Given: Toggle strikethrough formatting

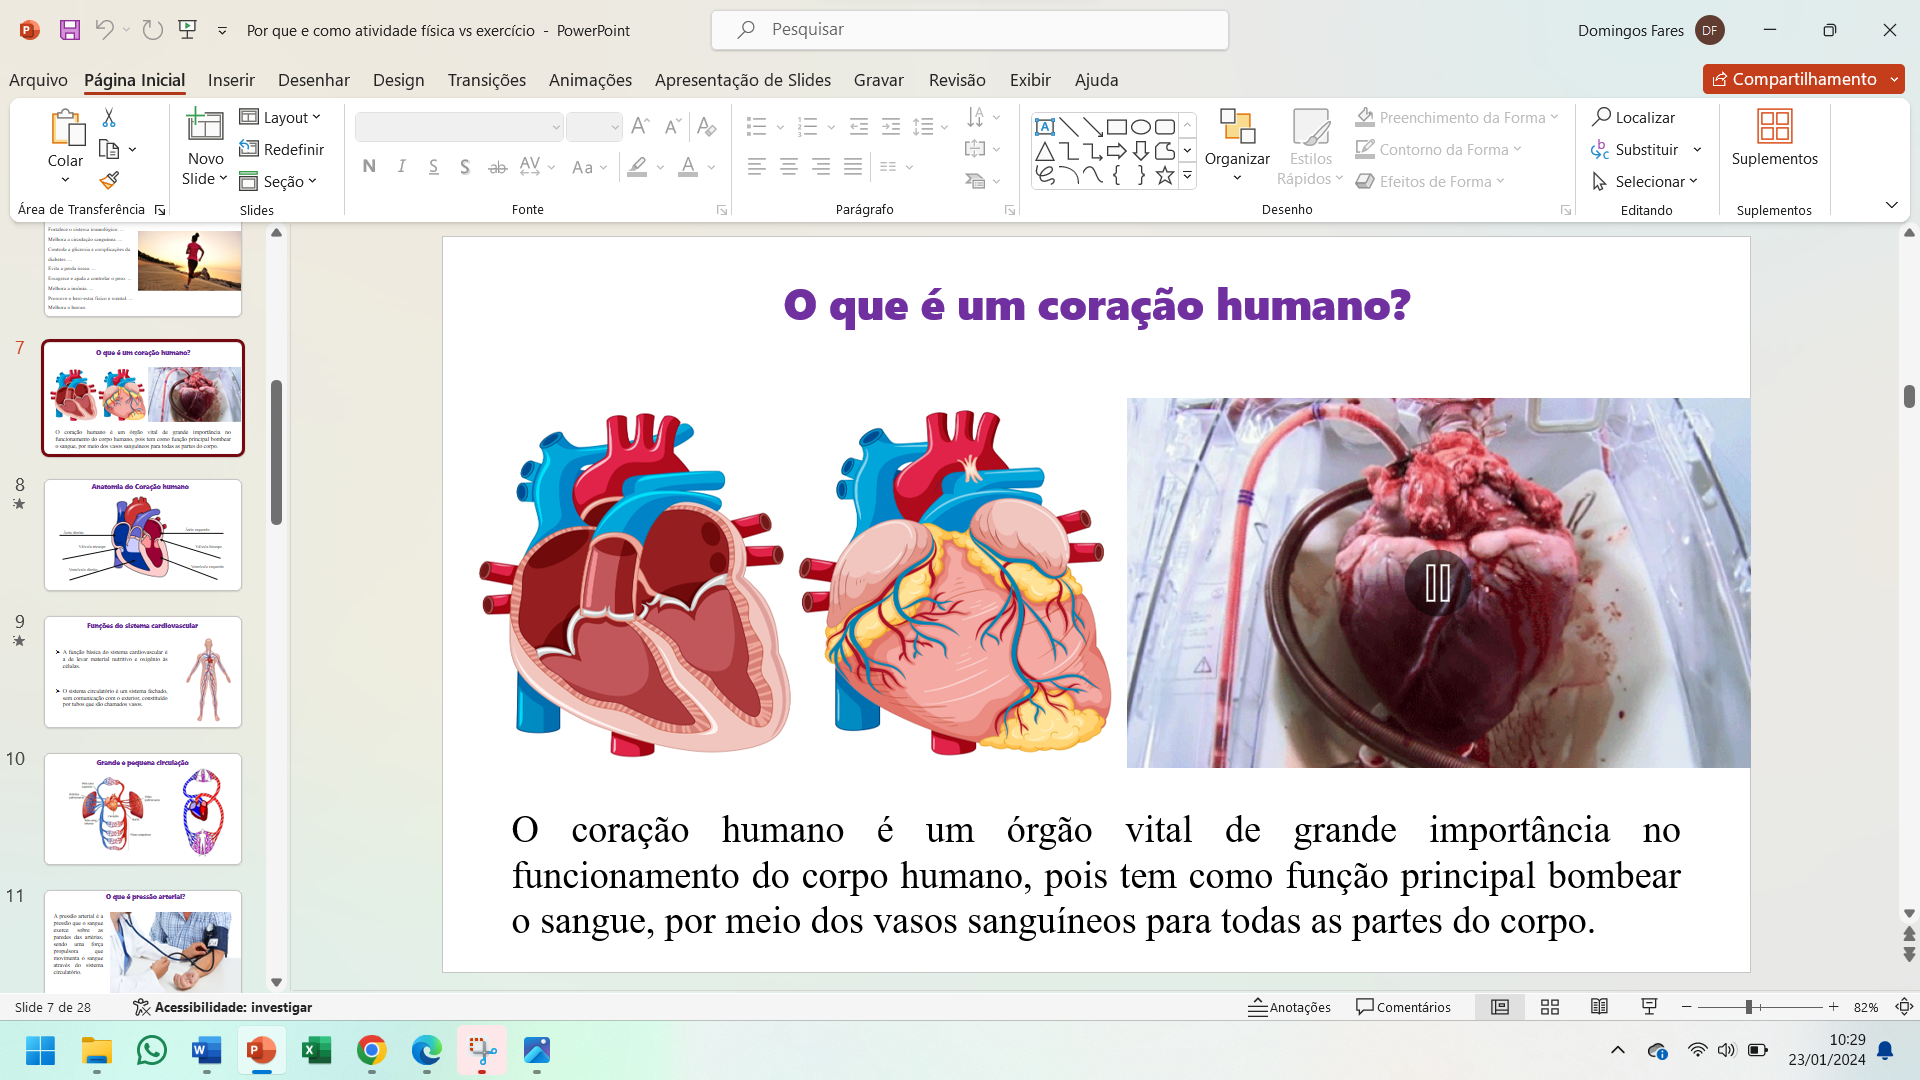Looking at the screenshot, I should point(497,167).
